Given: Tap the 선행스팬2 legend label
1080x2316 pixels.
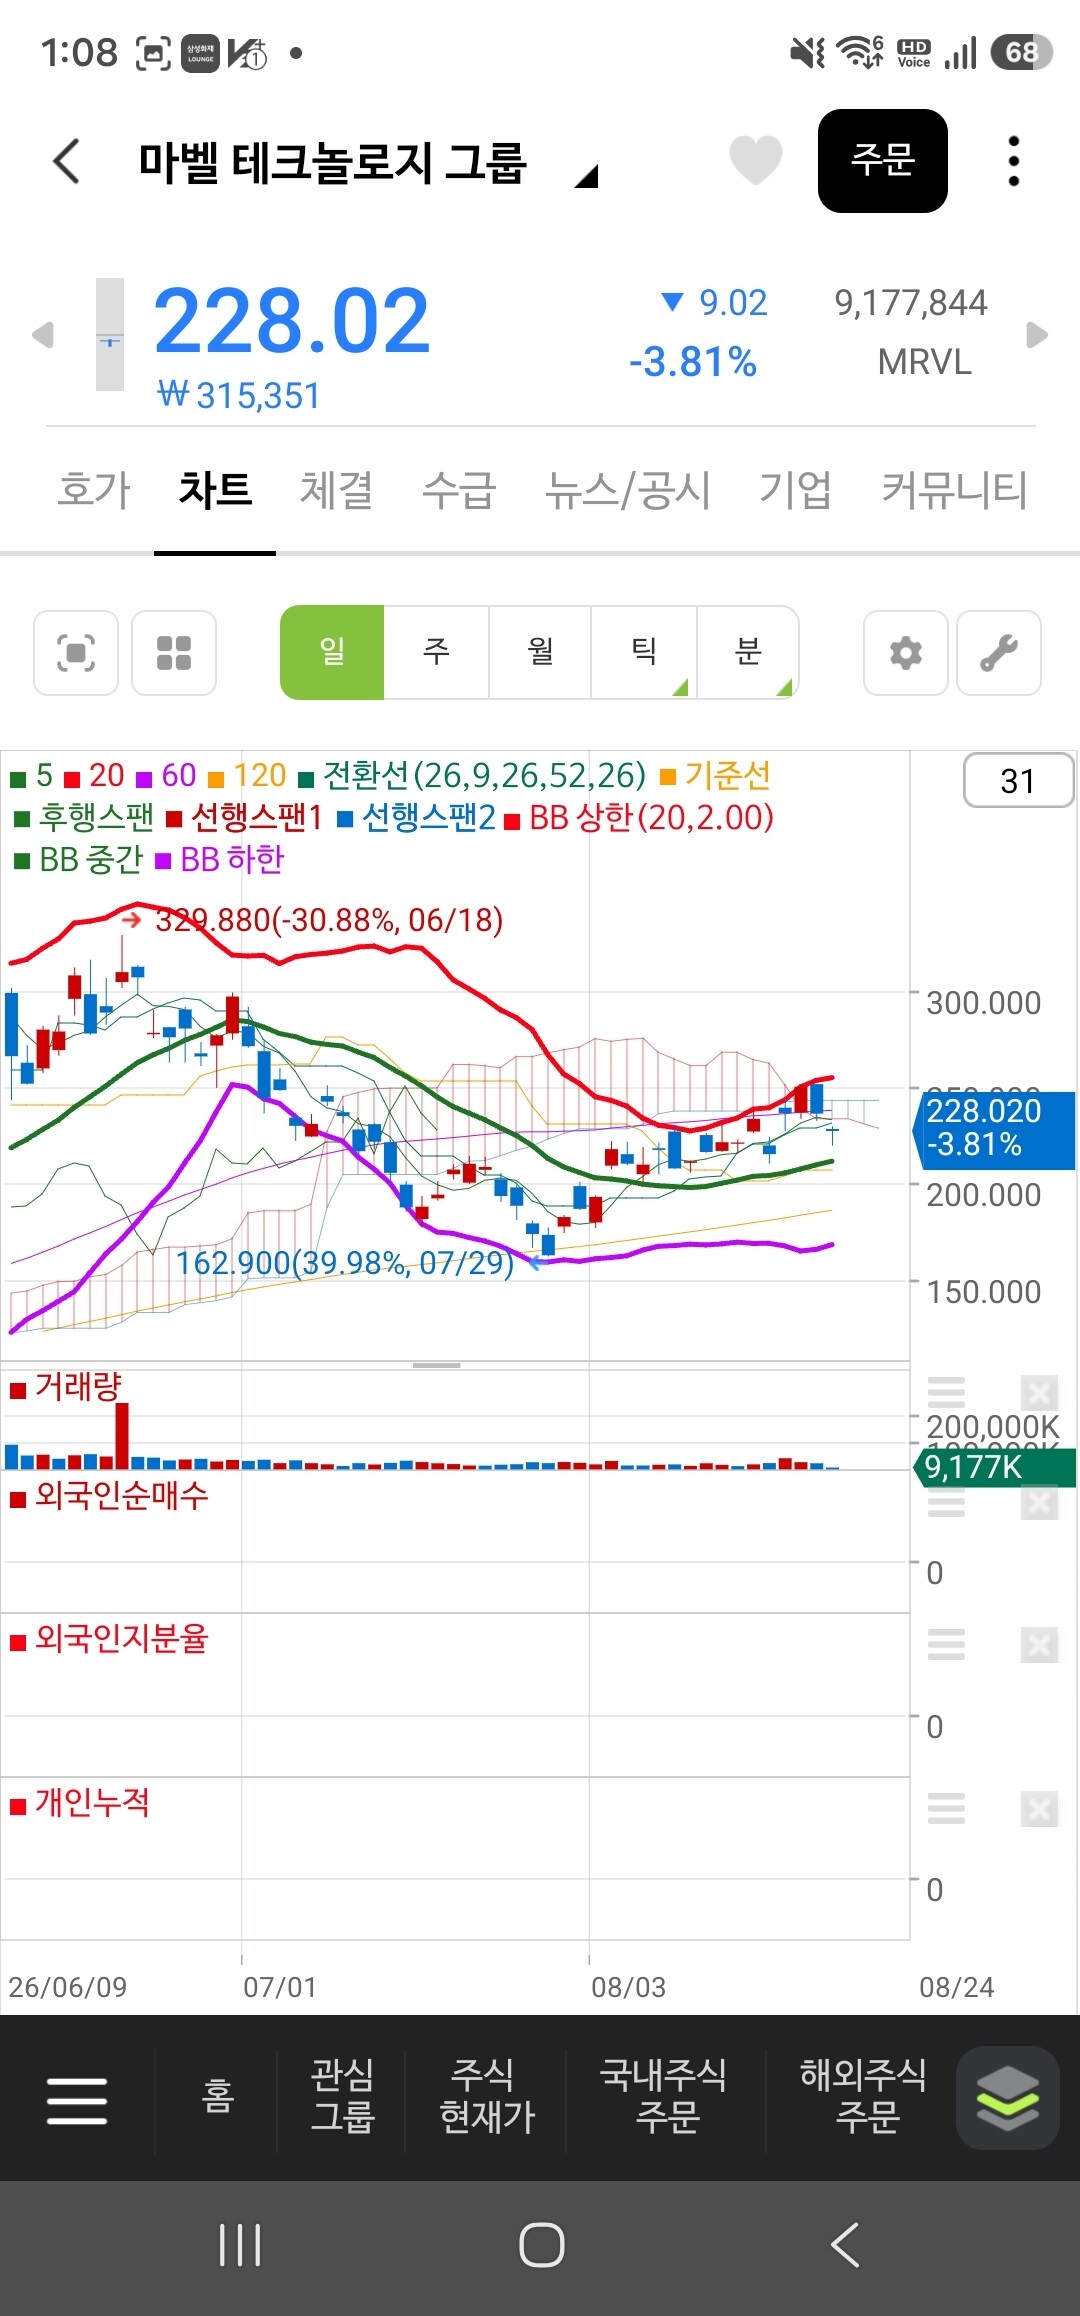Looking at the screenshot, I should pos(429,818).
